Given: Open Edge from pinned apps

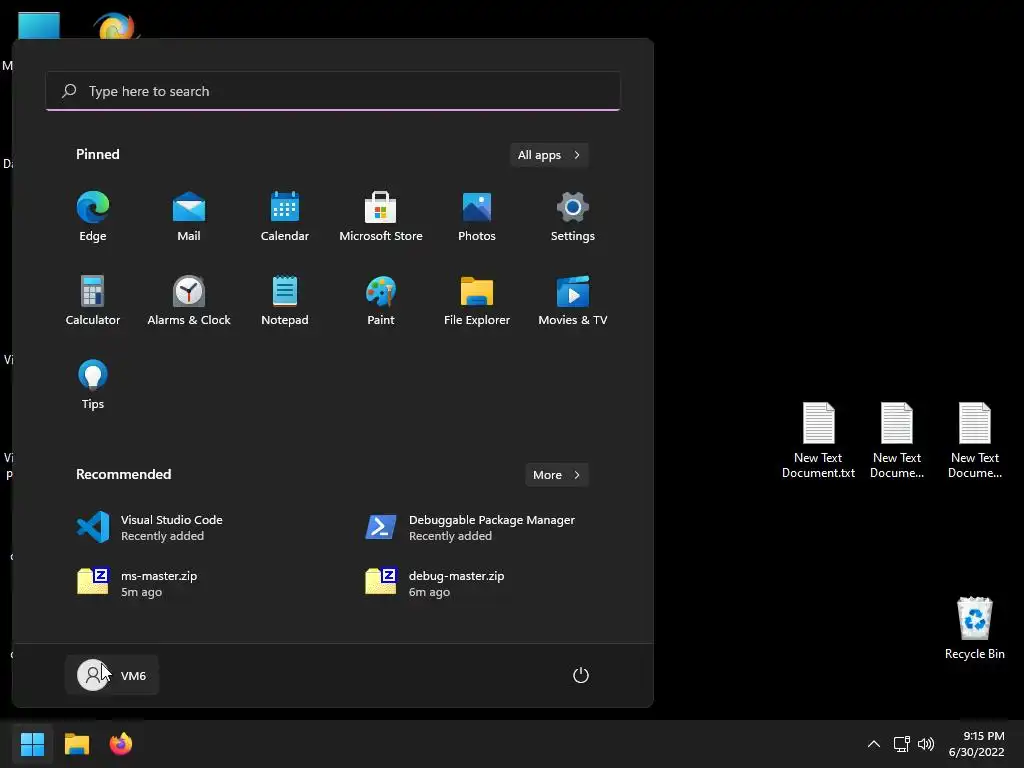Looking at the screenshot, I should [x=93, y=217].
